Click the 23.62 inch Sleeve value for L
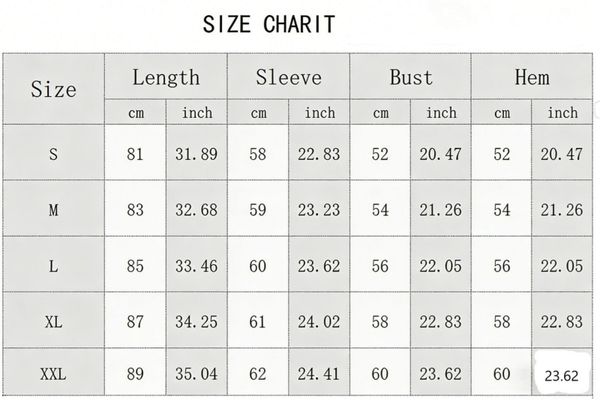This screenshot has height=400, width=600. (x=319, y=266)
